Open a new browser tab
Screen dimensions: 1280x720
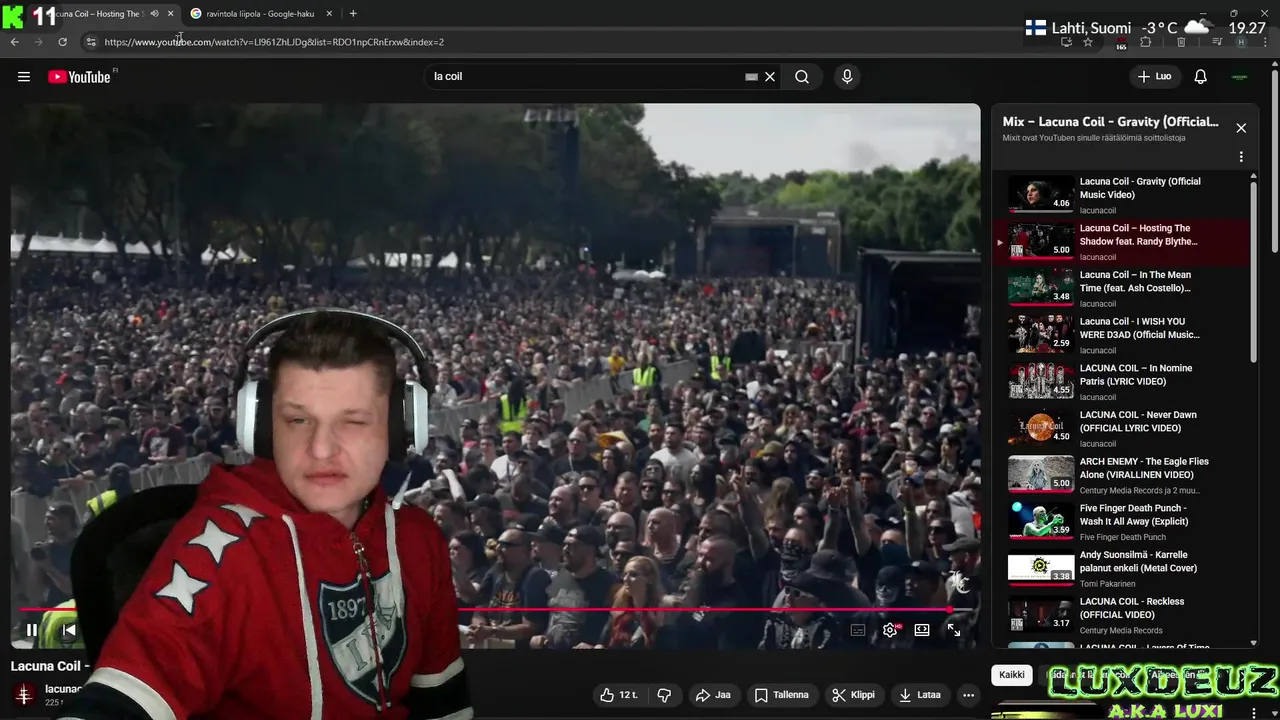353,14
